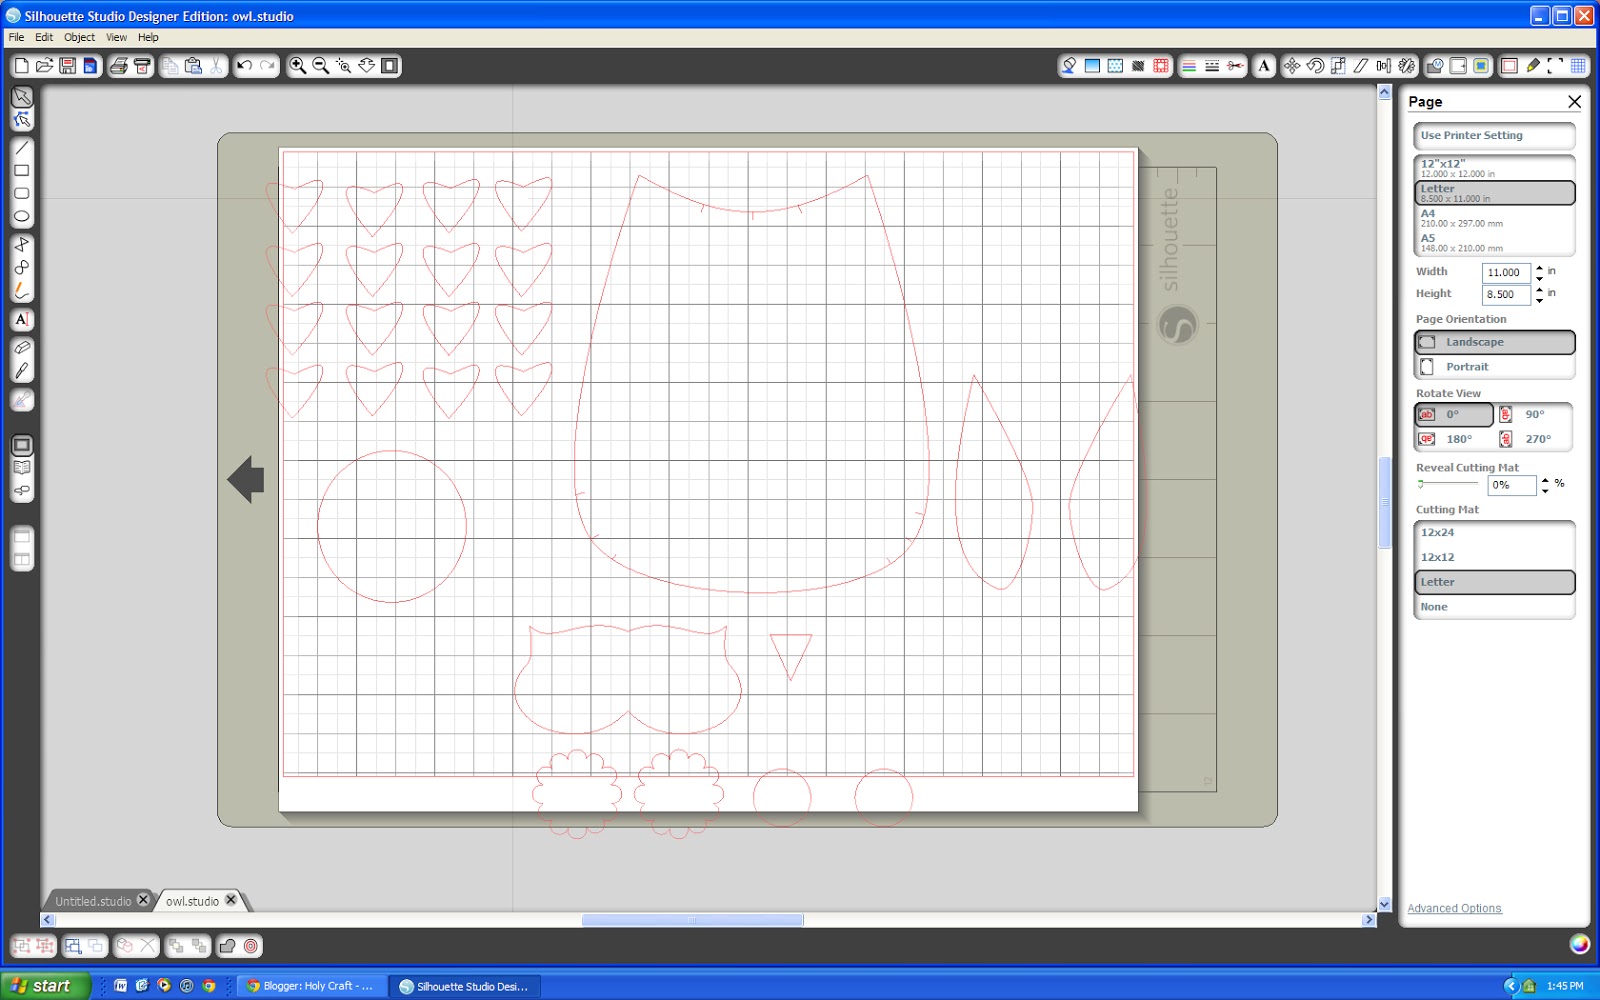The width and height of the screenshot is (1600, 1000).
Task: Open the Edit menu
Action: pyautogui.click(x=44, y=37)
